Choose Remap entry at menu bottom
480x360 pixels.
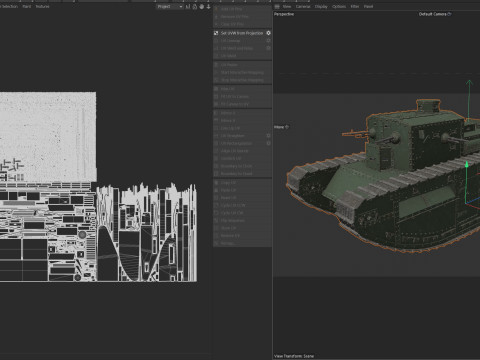pyautogui.click(x=242, y=243)
